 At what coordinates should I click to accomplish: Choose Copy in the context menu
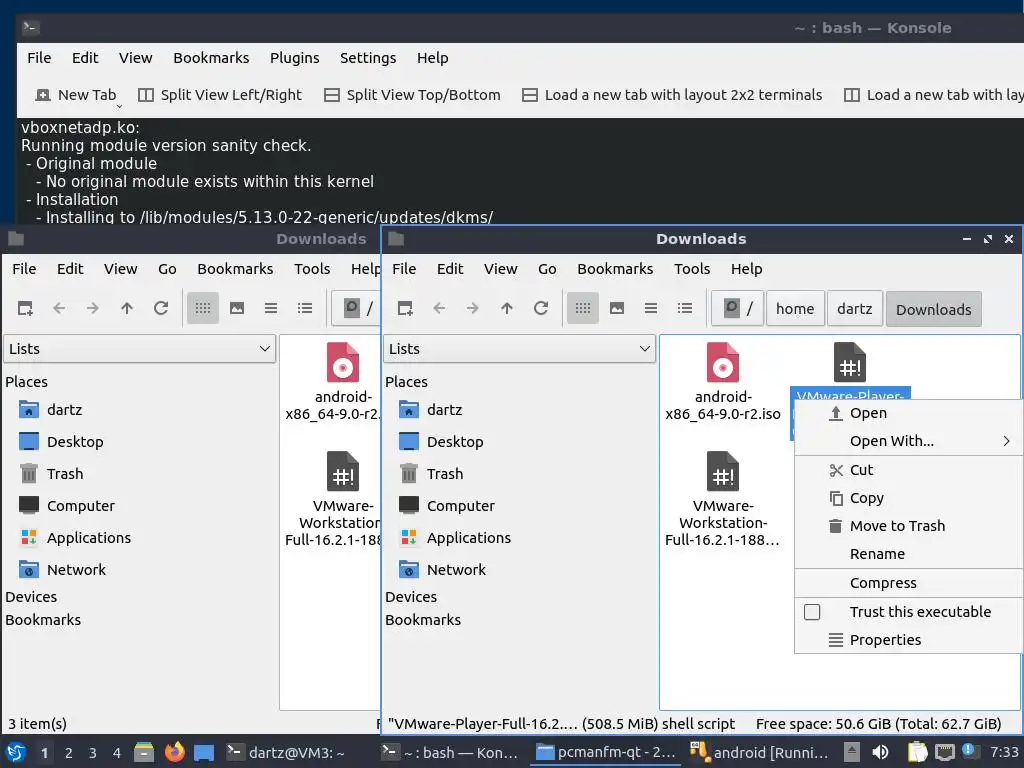pyautogui.click(x=908, y=498)
